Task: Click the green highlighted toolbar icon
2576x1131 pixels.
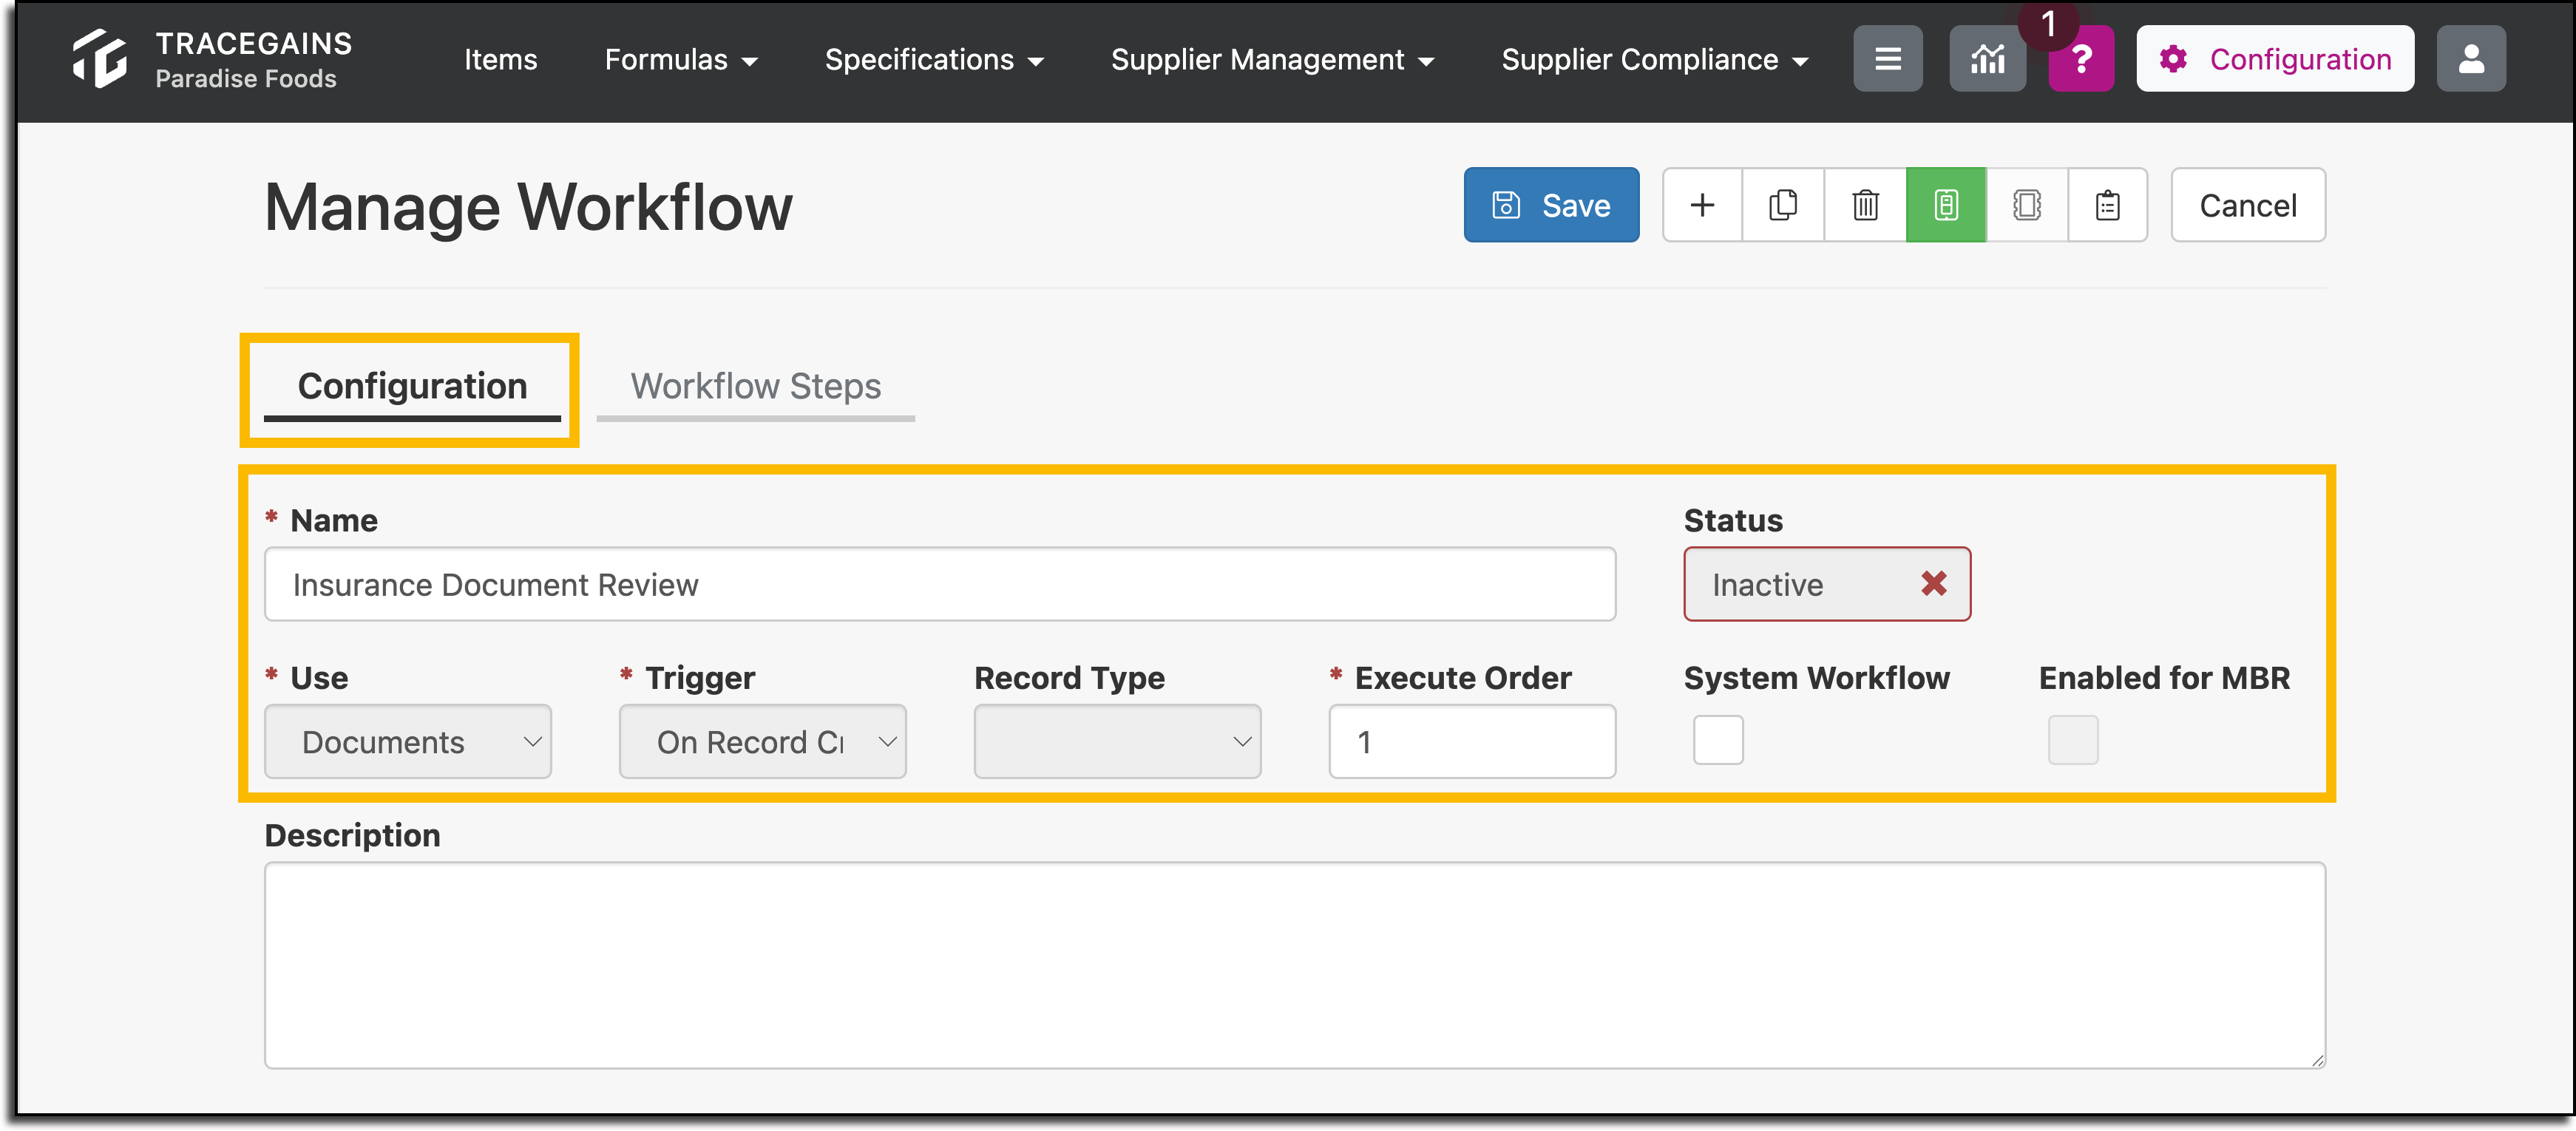Action: [1946, 205]
